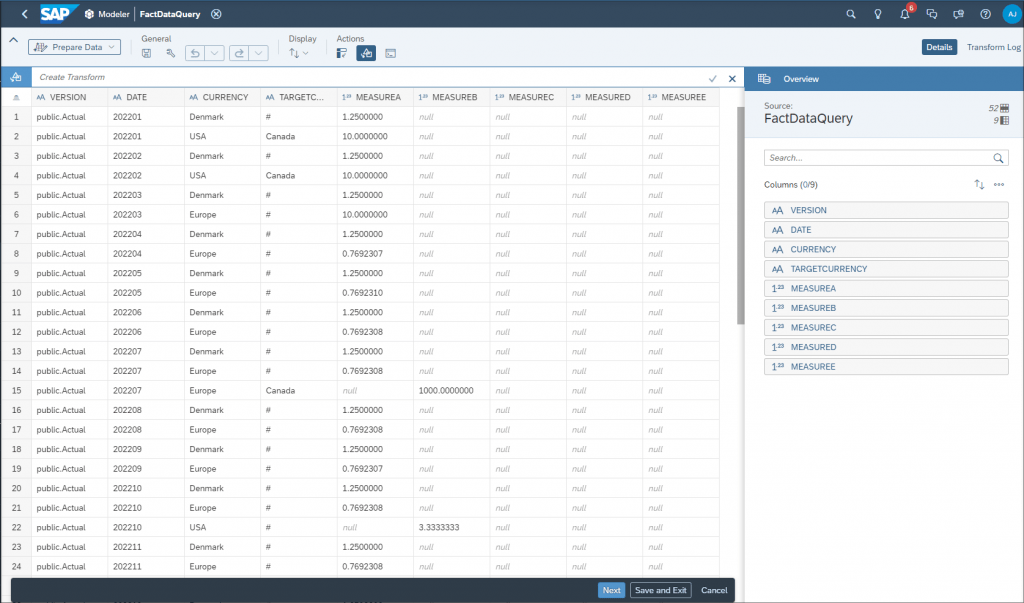
Task: Toggle the Details panel button
Action: [939, 47]
